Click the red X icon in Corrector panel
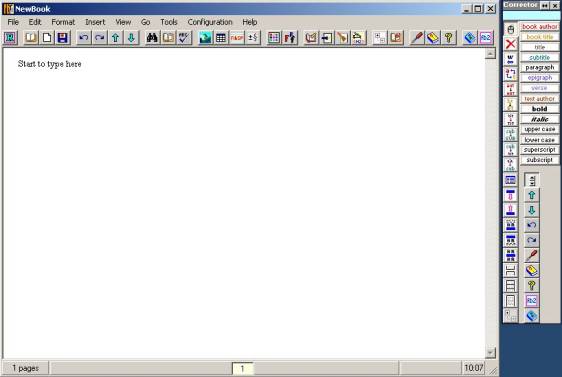 click(x=510, y=44)
